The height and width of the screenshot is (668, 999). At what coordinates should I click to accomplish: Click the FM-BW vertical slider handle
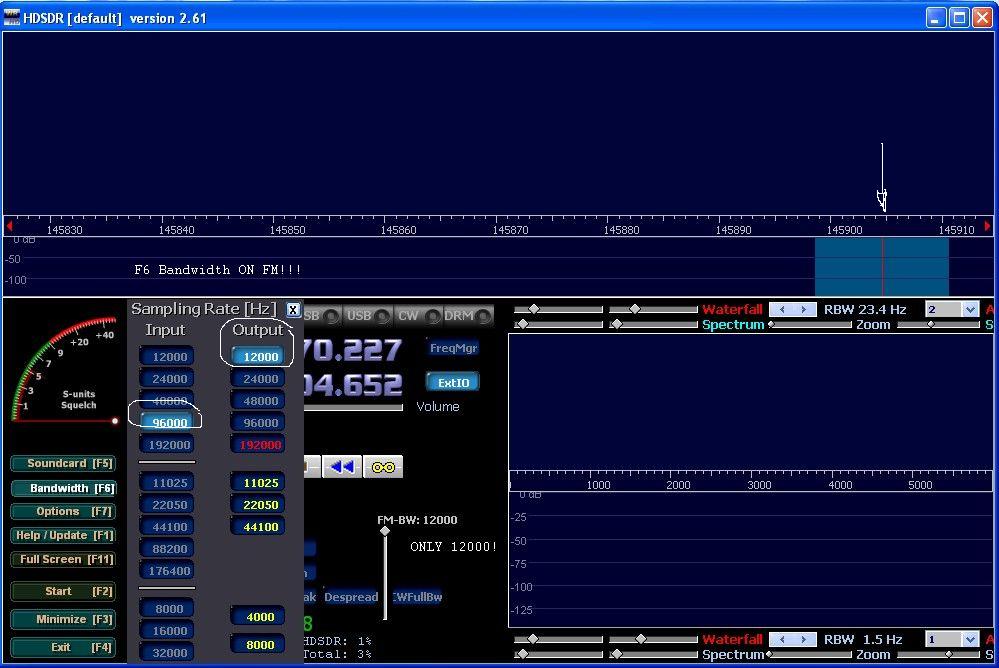(x=384, y=531)
